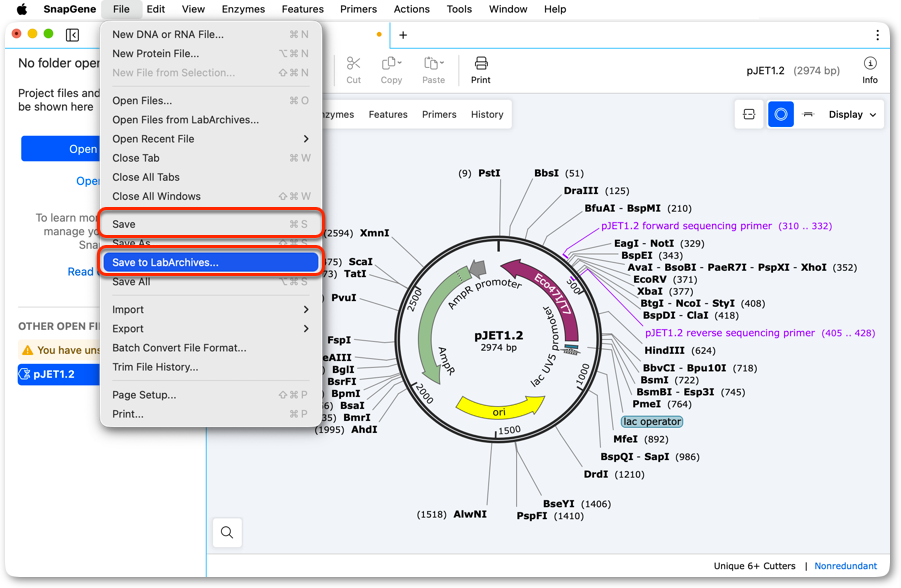901x588 pixels.
Task: Choose New Protein File
Action: (210, 53)
